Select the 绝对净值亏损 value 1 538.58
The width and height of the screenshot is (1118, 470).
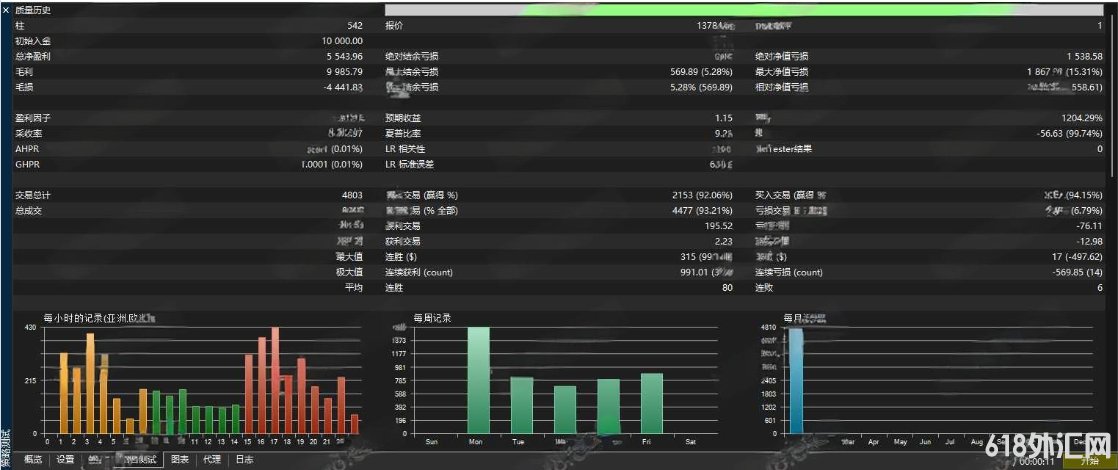tap(1084, 56)
